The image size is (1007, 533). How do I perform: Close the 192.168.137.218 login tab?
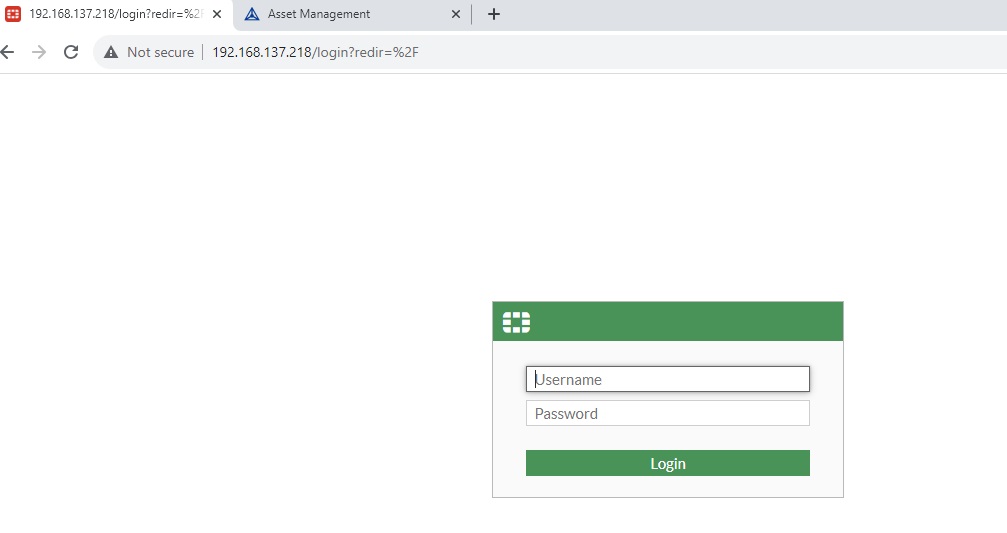tap(217, 14)
